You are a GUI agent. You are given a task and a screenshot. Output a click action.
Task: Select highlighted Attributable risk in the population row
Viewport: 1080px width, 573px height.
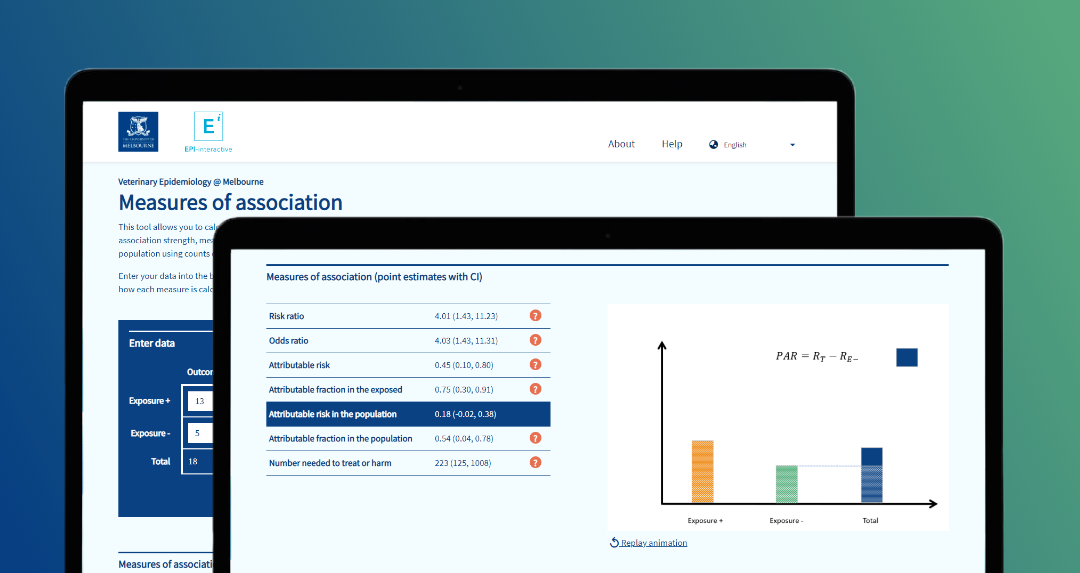tap(408, 414)
